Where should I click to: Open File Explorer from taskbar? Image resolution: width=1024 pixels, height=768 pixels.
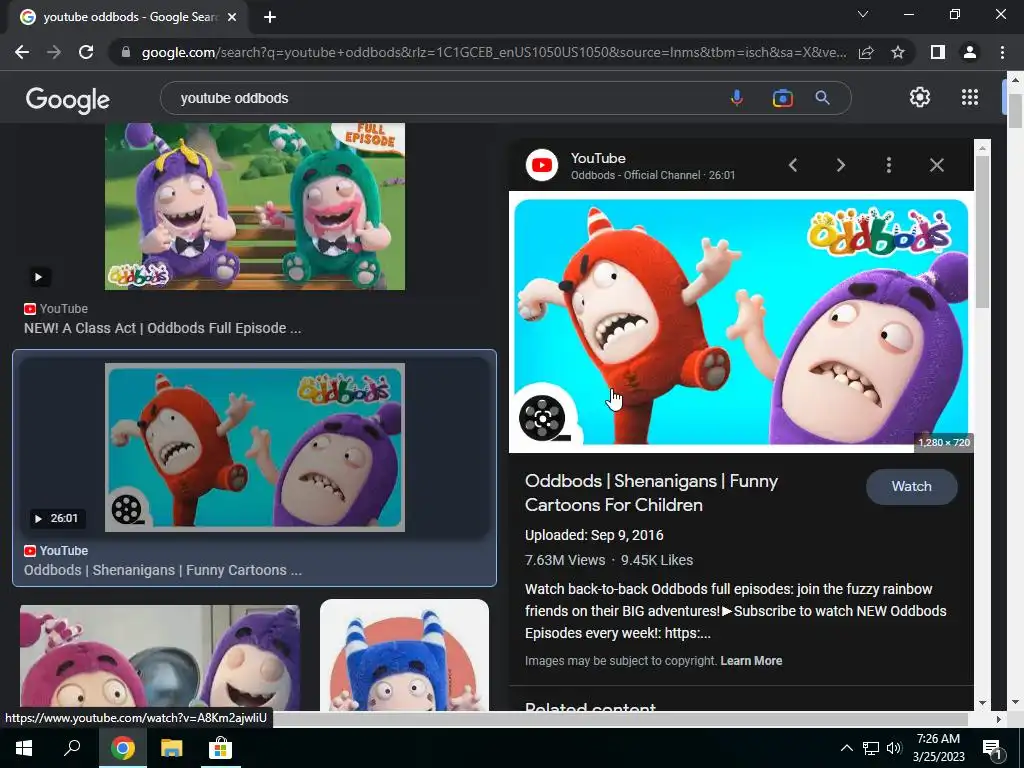(172, 748)
